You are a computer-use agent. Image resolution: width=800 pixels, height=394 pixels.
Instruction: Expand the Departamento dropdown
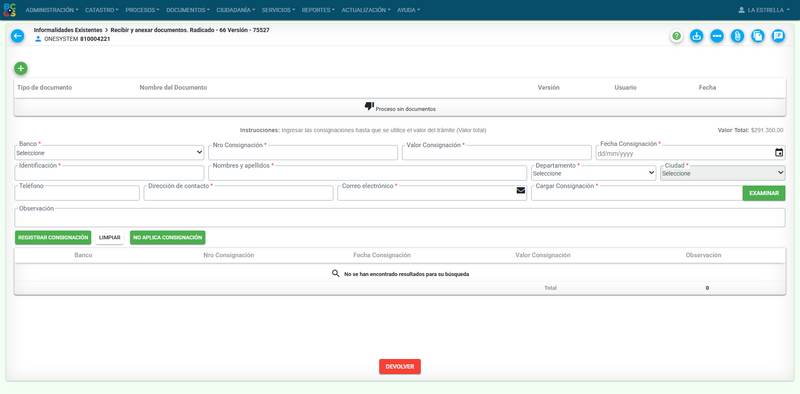tap(593, 173)
